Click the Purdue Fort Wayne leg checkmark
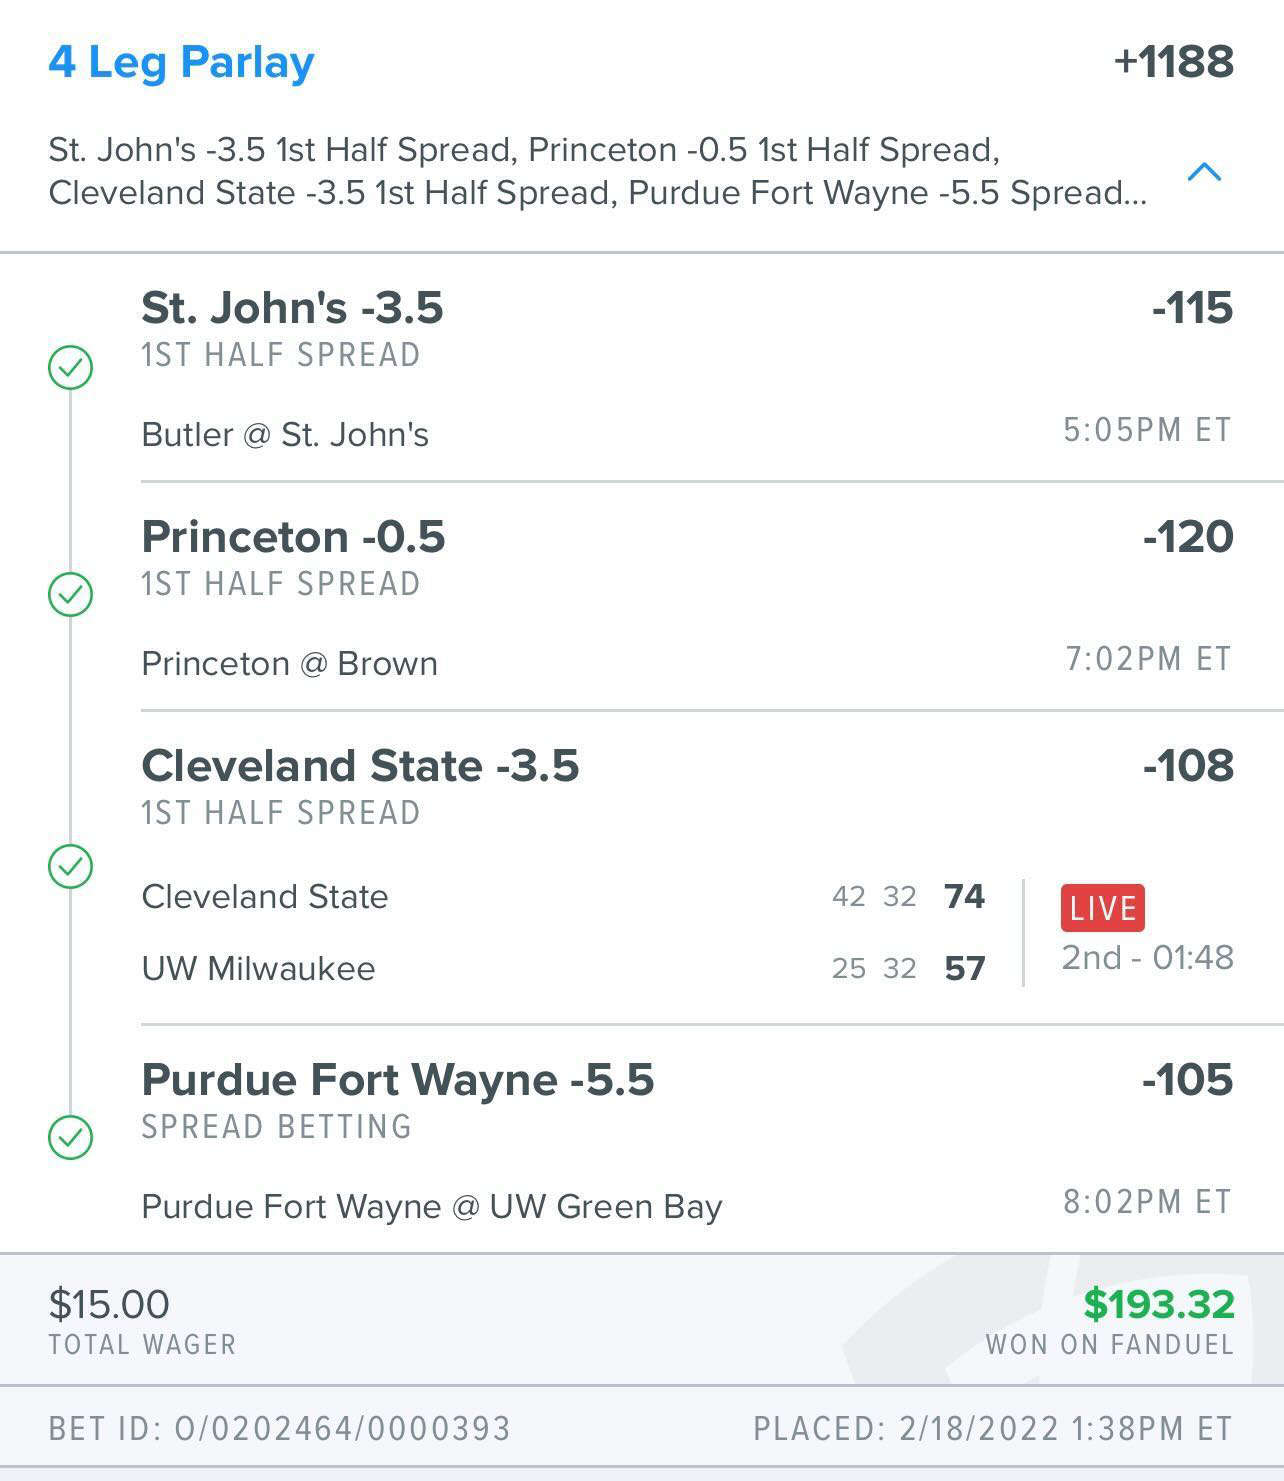 point(71,1137)
